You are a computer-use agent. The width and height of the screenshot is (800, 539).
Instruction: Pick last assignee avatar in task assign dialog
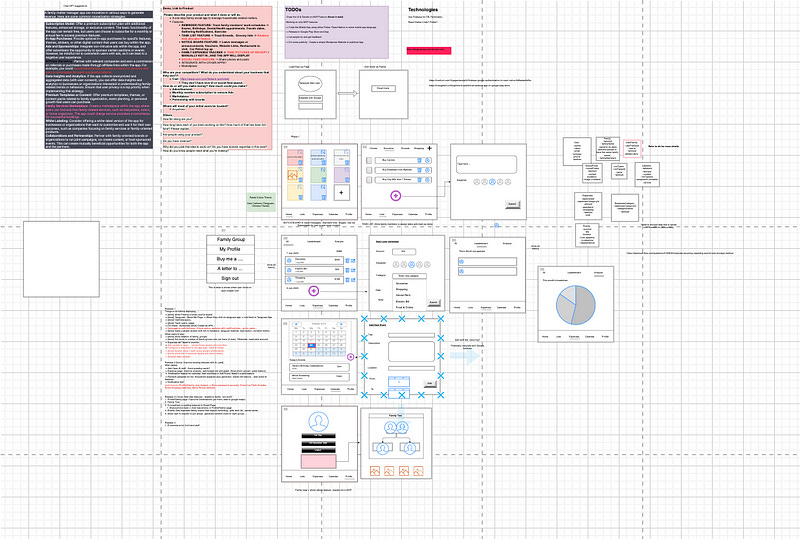point(508,182)
